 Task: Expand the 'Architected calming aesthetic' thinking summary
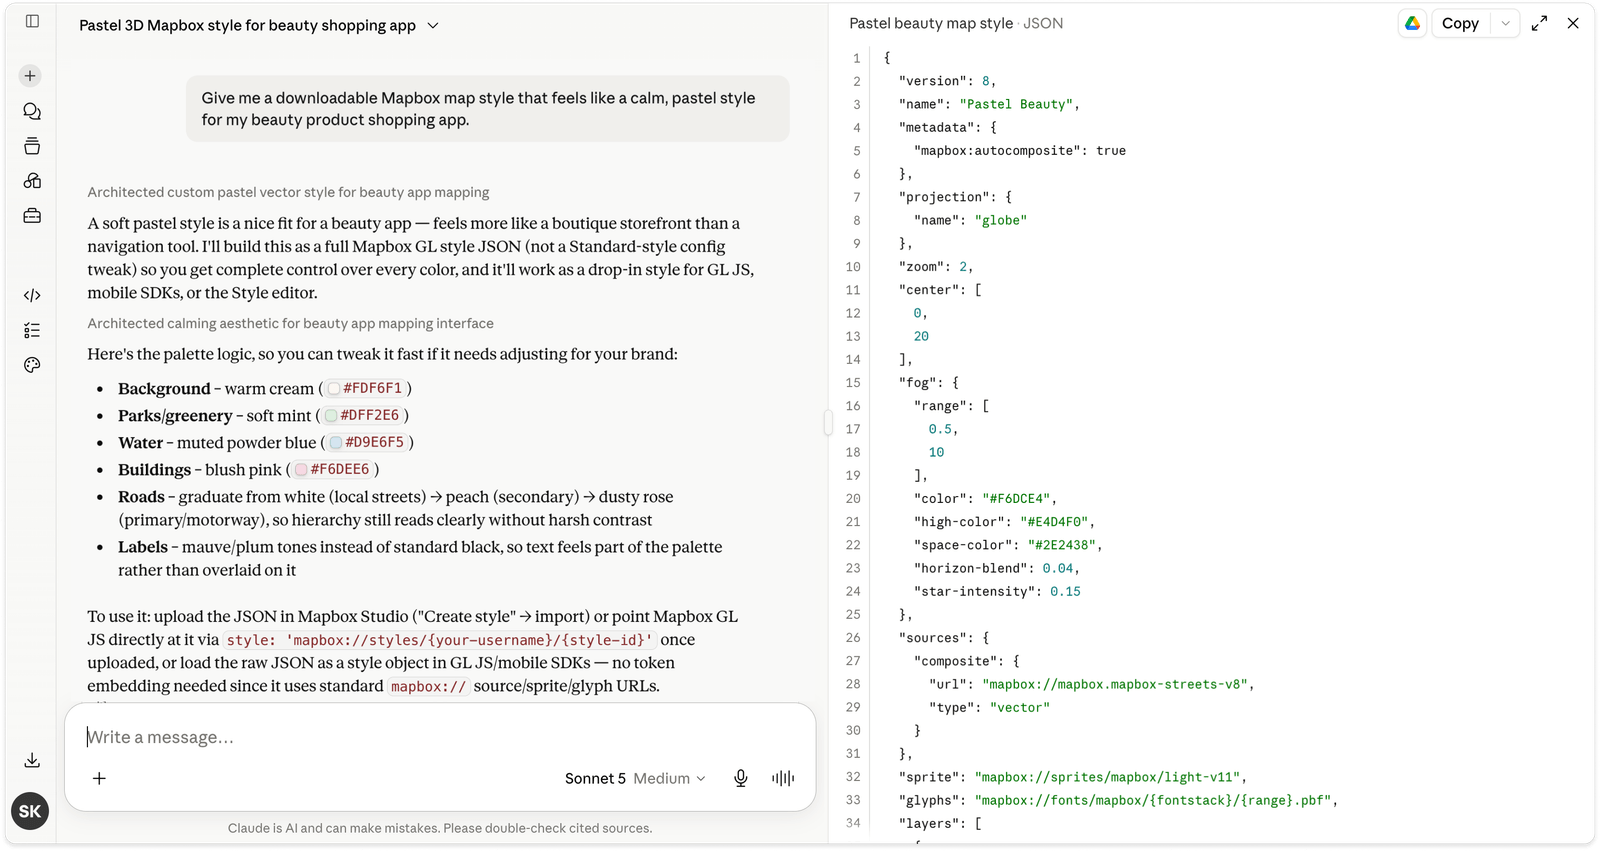(290, 323)
